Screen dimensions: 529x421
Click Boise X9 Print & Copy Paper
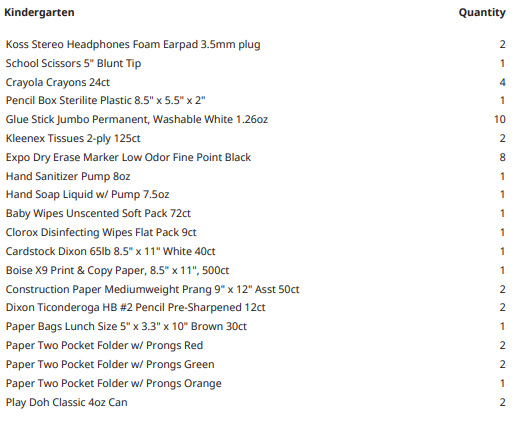click(117, 271)
